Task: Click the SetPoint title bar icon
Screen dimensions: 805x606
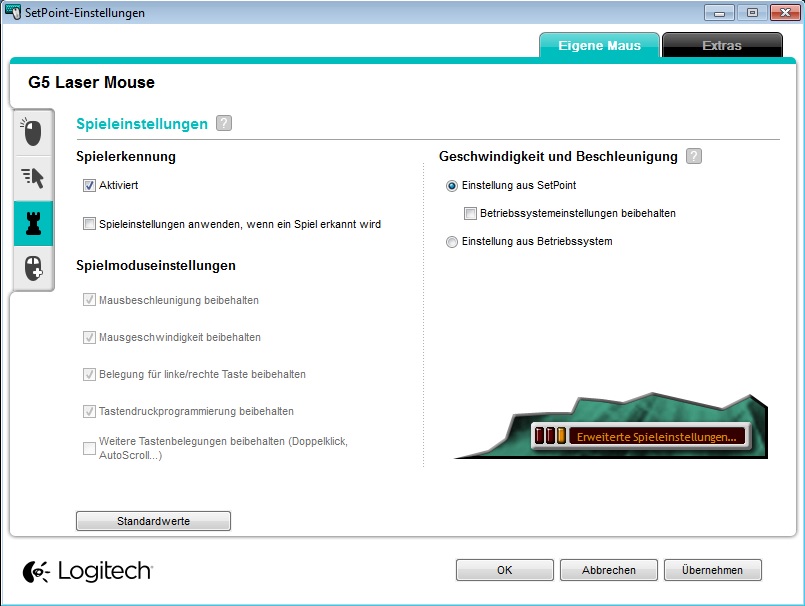Action: pos(13,12)
